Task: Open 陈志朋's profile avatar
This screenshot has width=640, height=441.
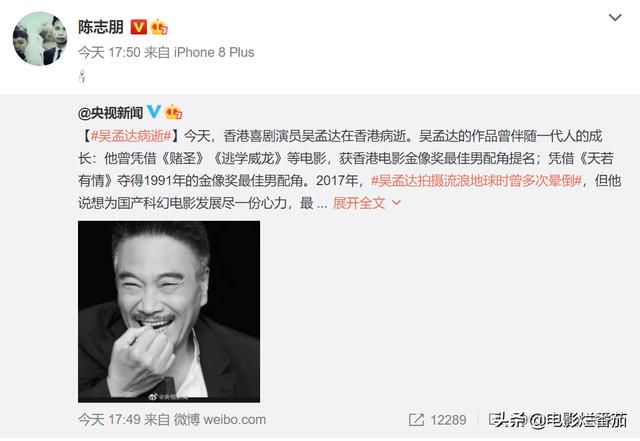Action: tap(40, 38)
